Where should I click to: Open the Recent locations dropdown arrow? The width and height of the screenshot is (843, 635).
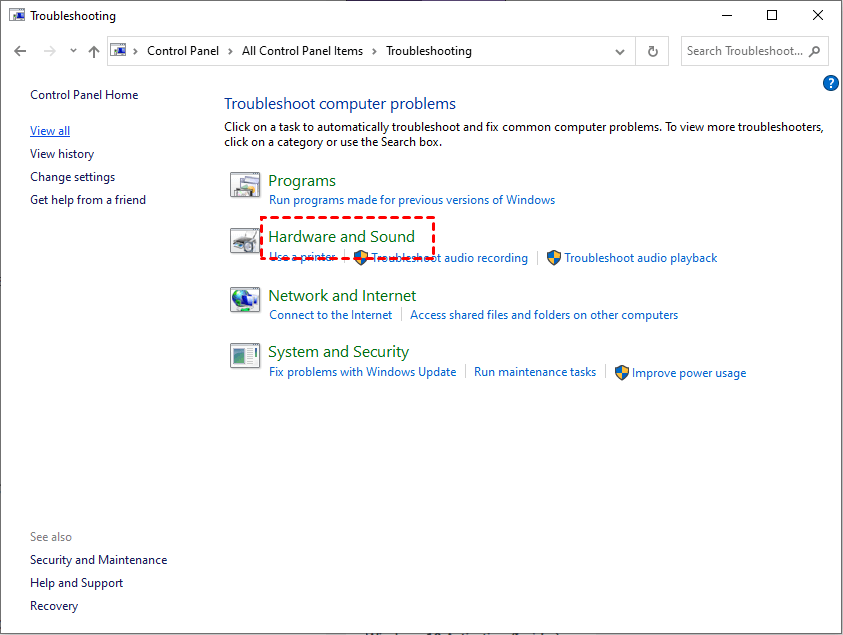coord(73,51)
